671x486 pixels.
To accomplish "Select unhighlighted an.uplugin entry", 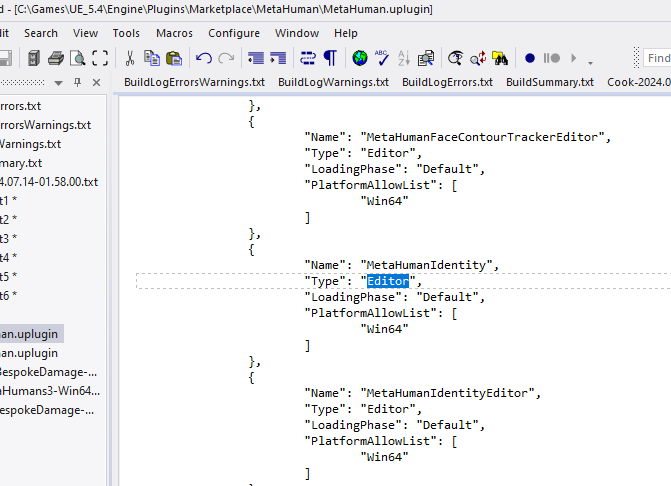I will coord(29,353).
